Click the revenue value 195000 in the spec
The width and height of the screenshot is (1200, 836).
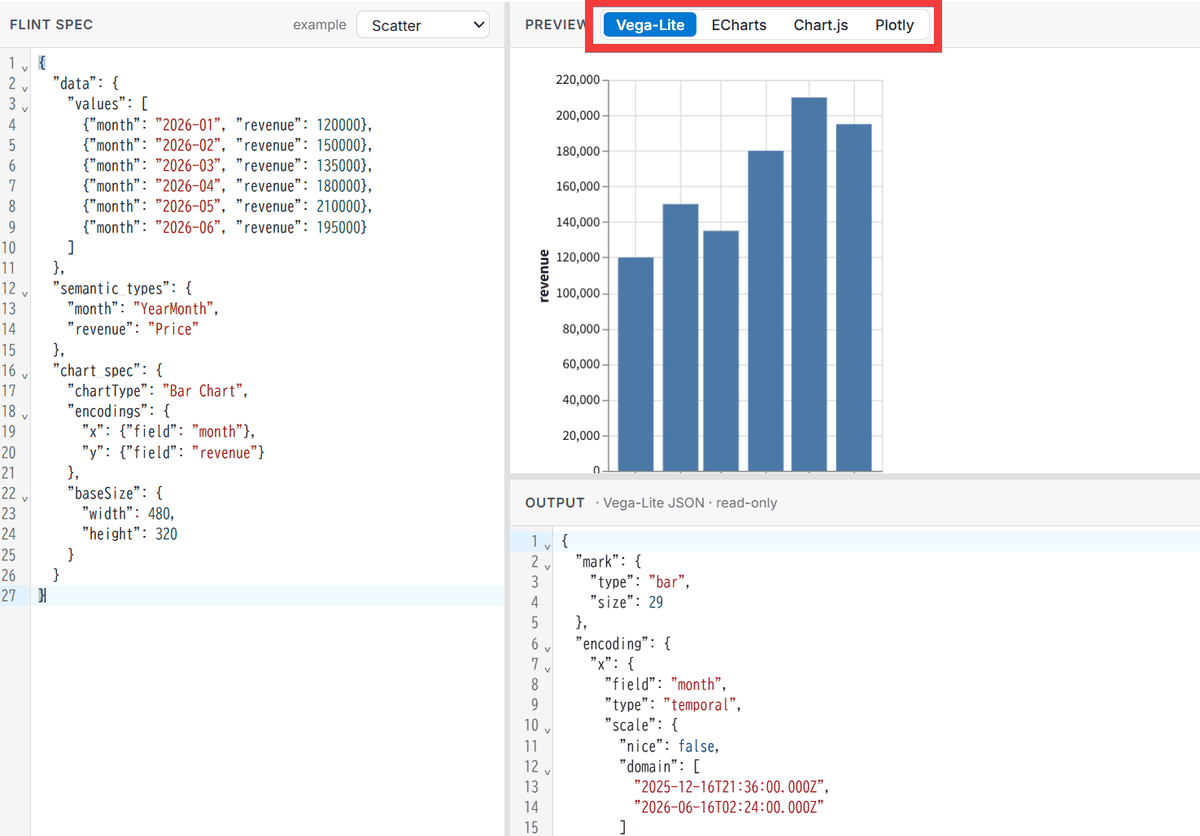coord(342,227)
